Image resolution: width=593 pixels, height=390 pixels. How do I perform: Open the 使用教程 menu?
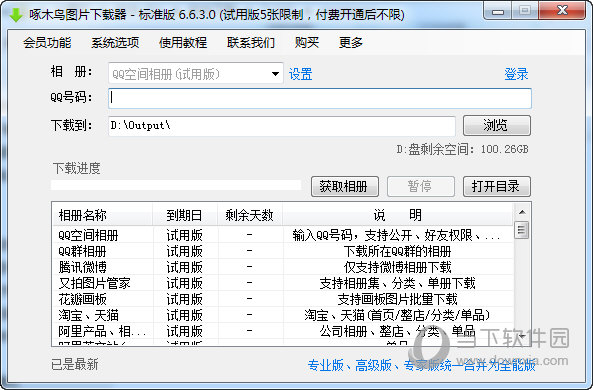(183, 42)
